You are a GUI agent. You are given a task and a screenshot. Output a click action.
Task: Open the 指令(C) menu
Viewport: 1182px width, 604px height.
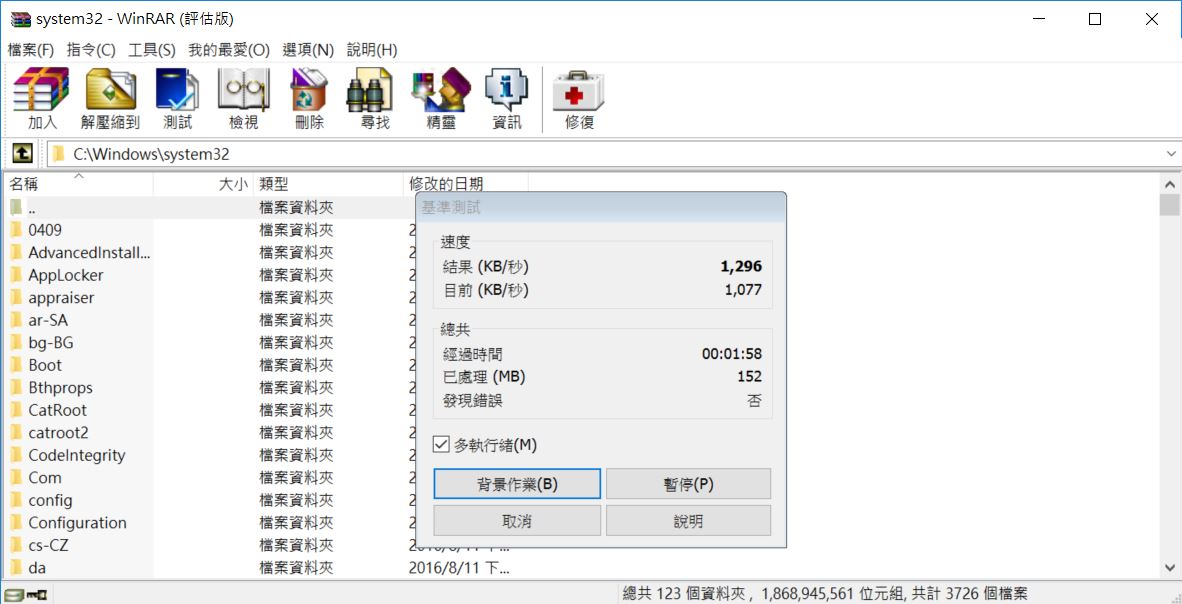91,50
